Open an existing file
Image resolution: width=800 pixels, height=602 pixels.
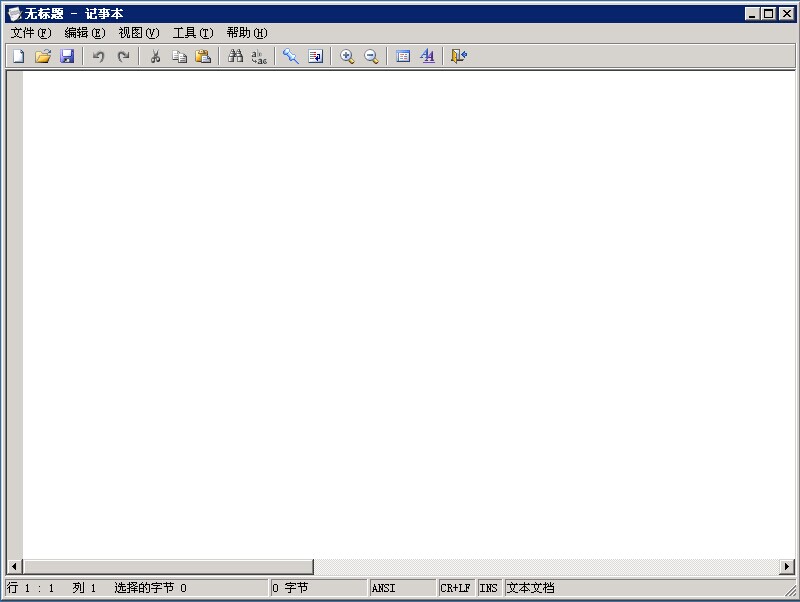(x=42, y=56)
